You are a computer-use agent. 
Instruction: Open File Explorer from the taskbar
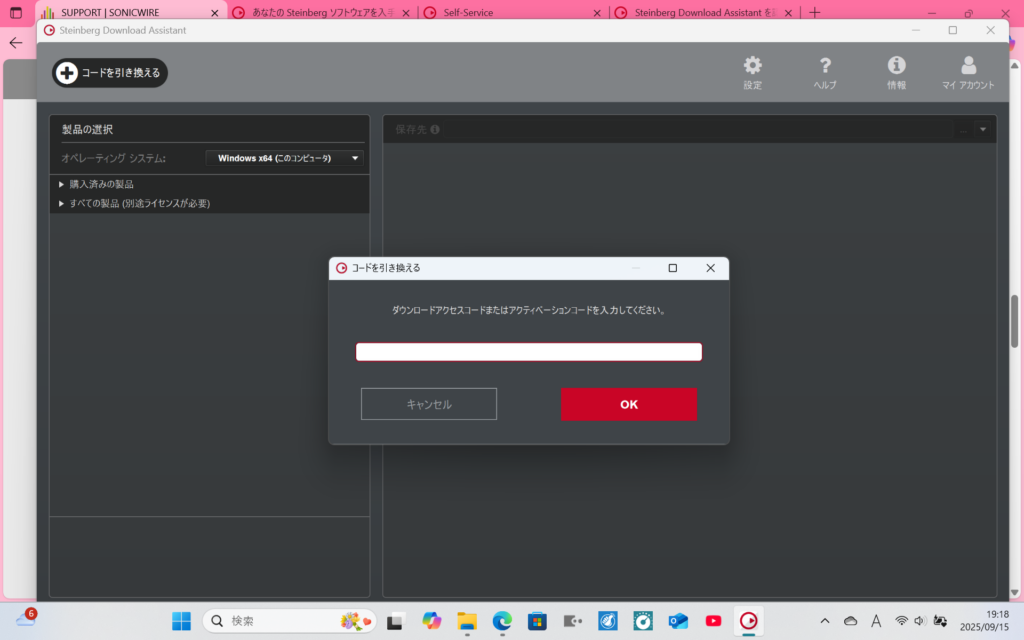pyautogui.click(x=467, y=621)
